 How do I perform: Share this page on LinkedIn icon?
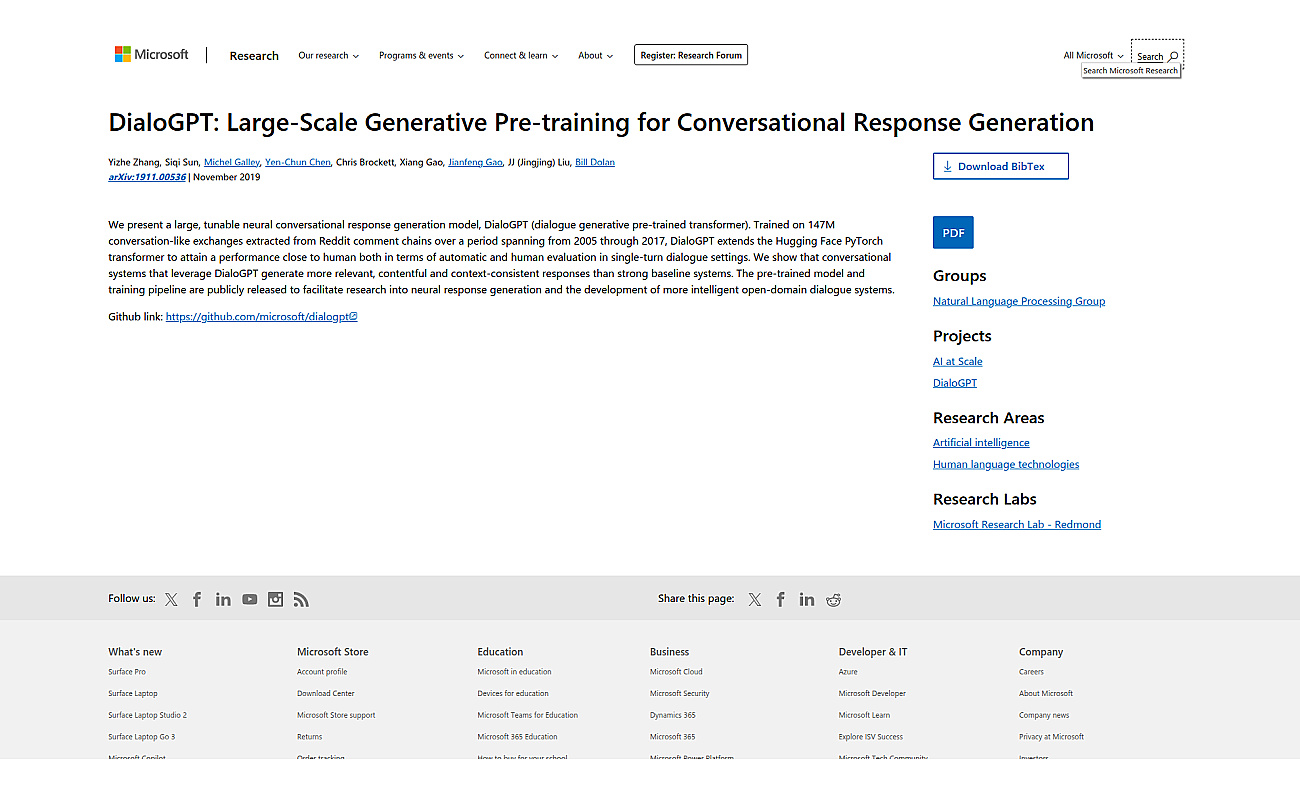[x=807, y=599]
